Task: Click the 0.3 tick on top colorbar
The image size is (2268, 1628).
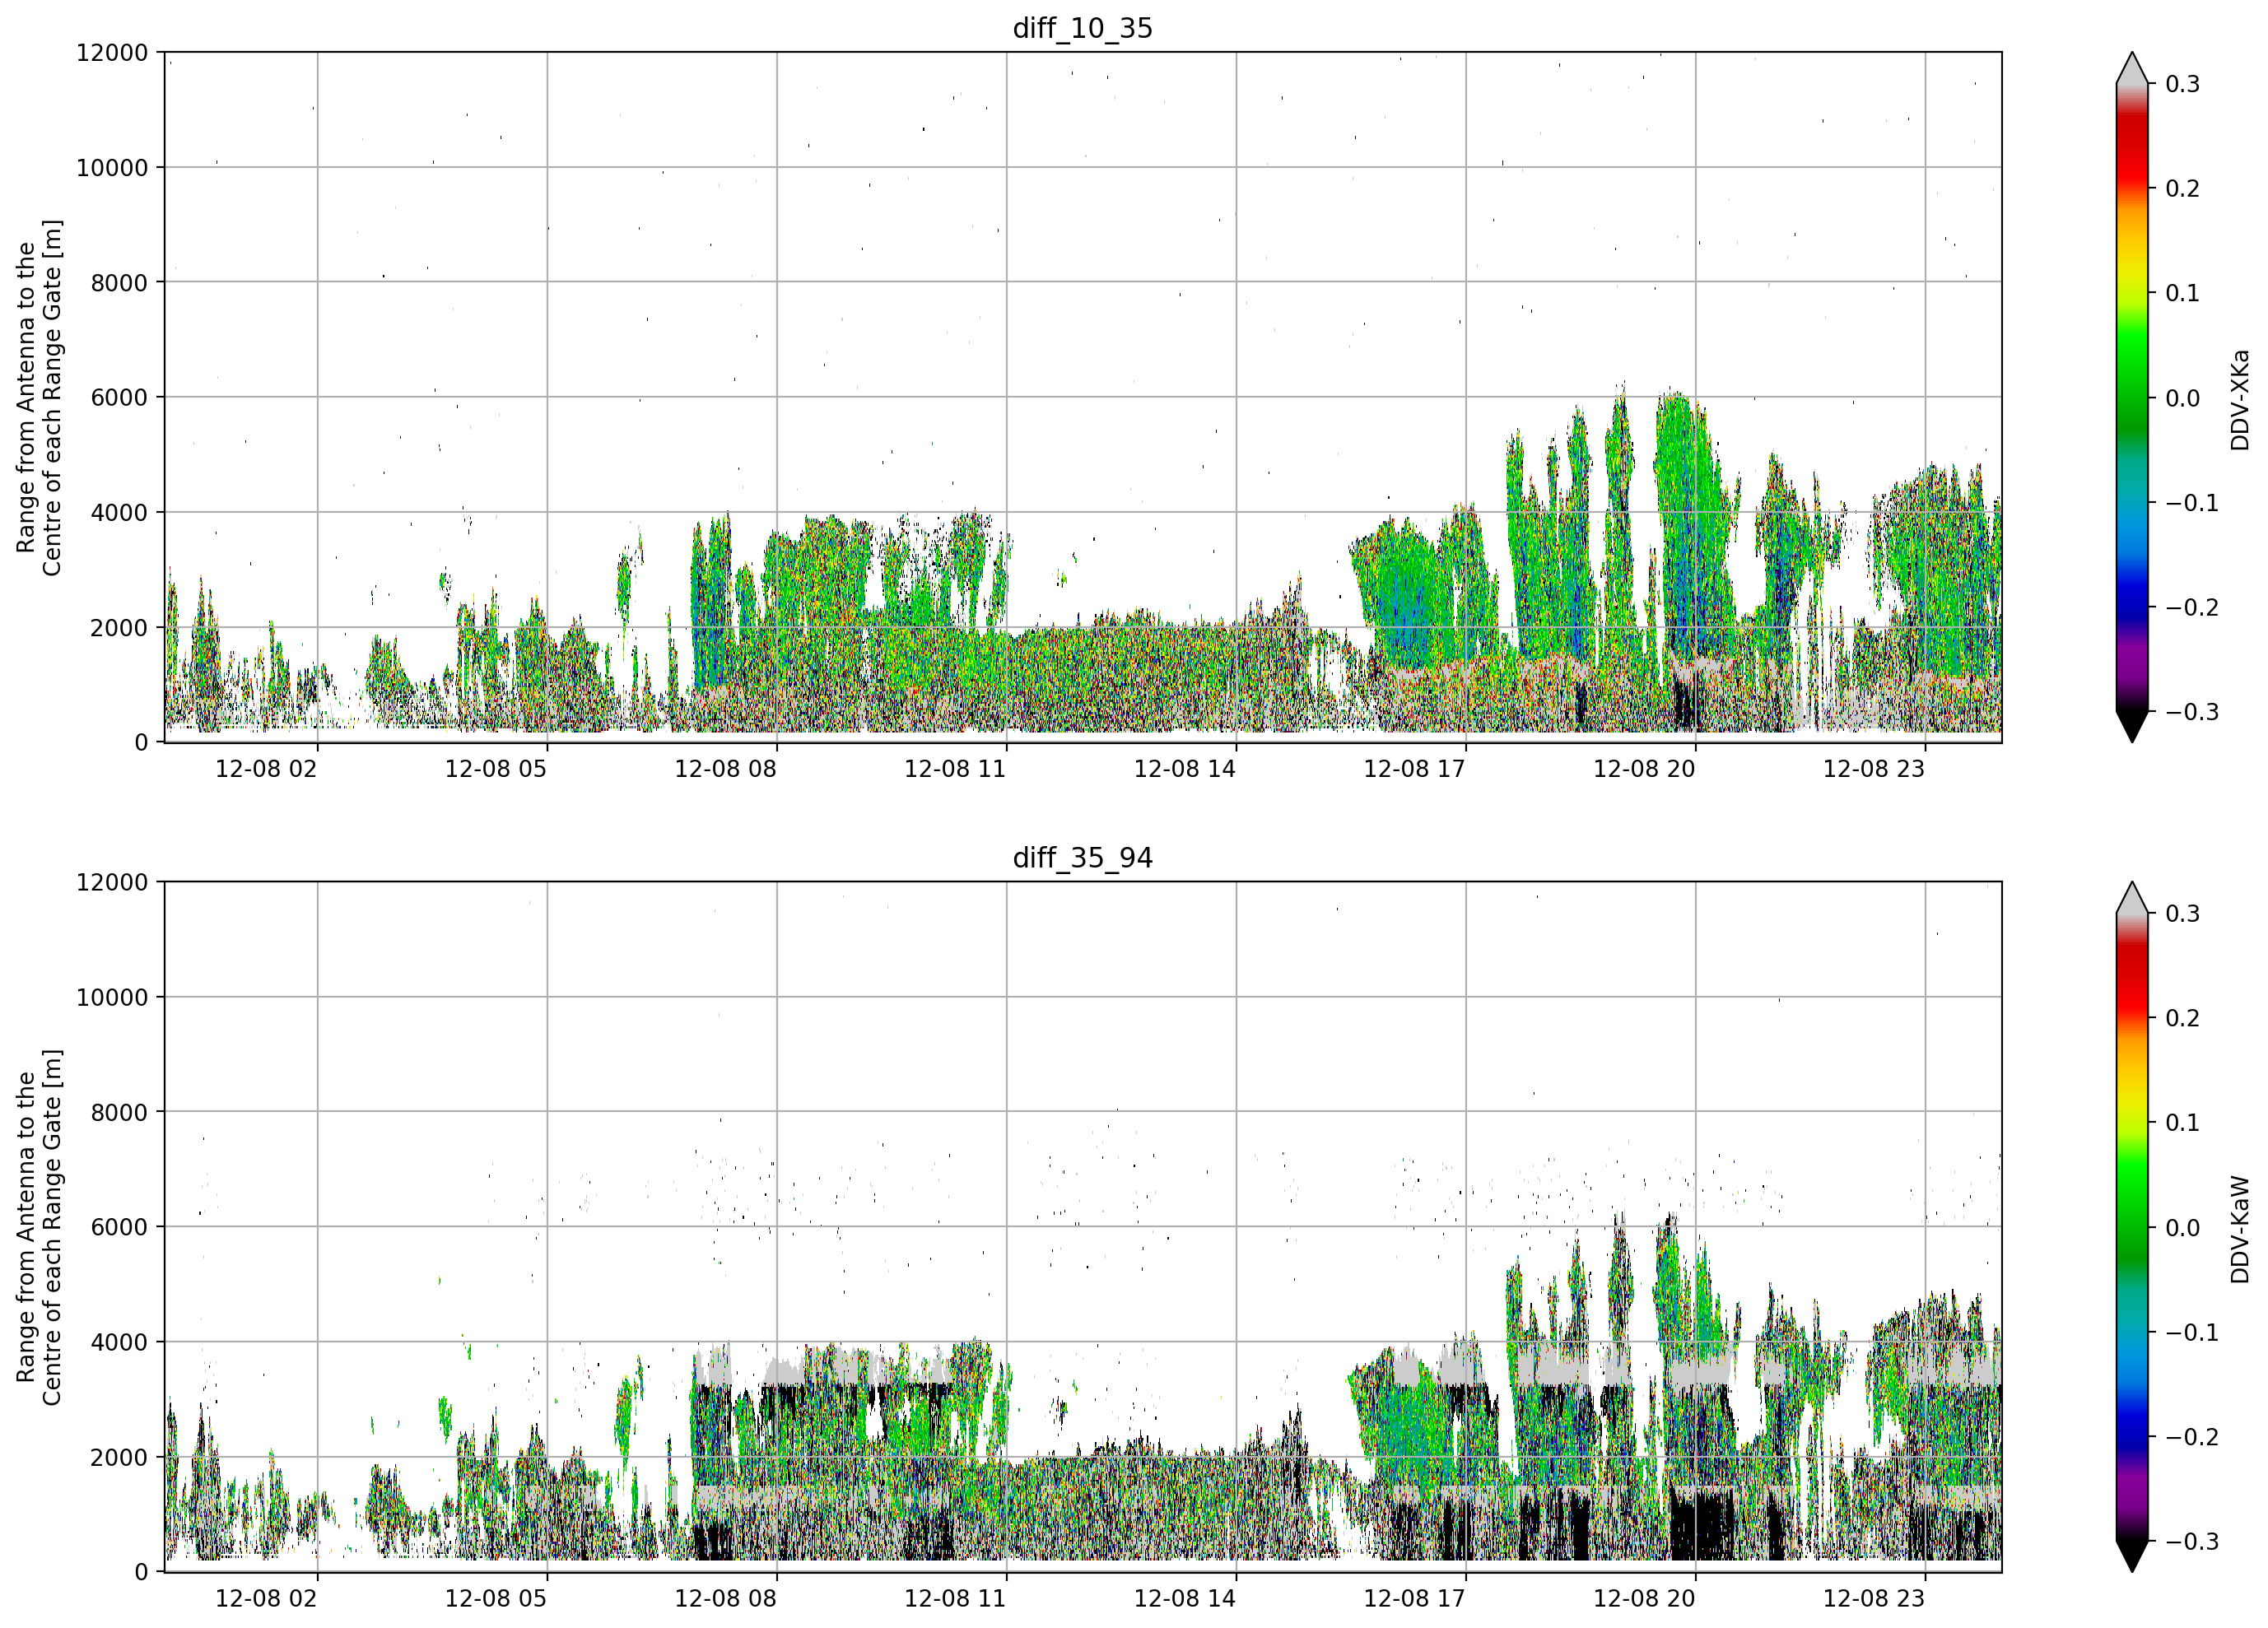Action: pos(2182,84)
